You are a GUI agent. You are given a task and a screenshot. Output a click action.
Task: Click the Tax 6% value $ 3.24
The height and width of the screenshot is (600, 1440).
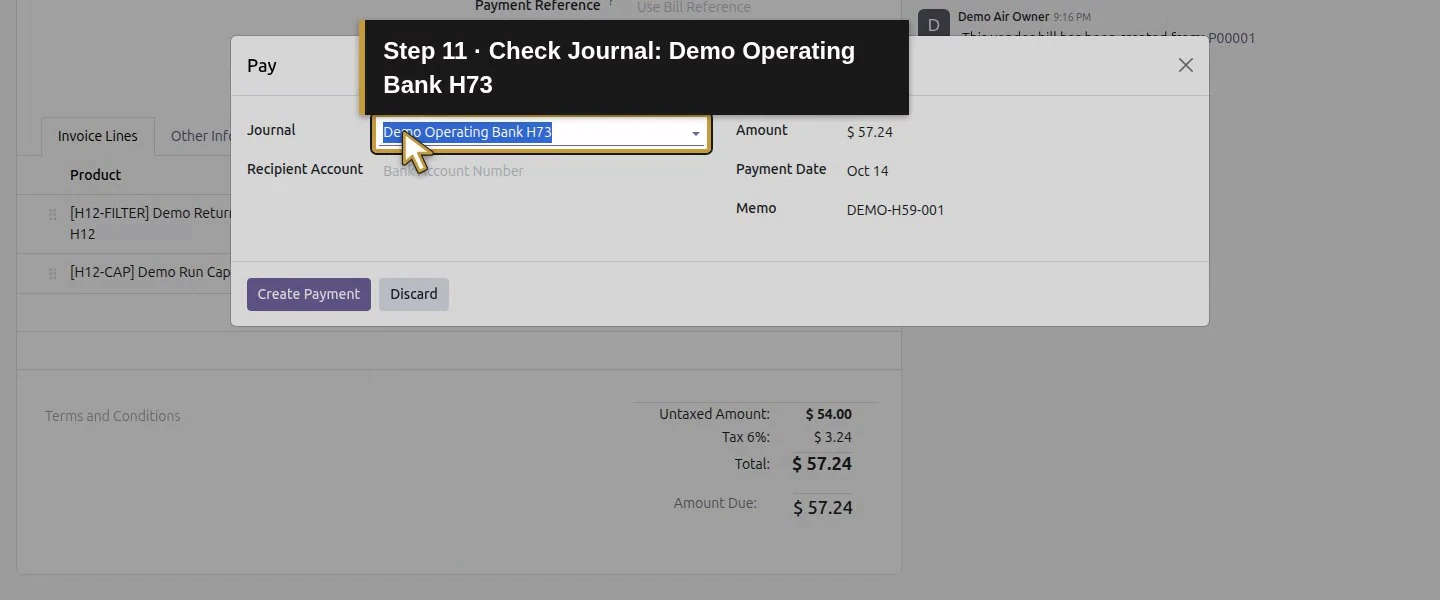point(832,437)
